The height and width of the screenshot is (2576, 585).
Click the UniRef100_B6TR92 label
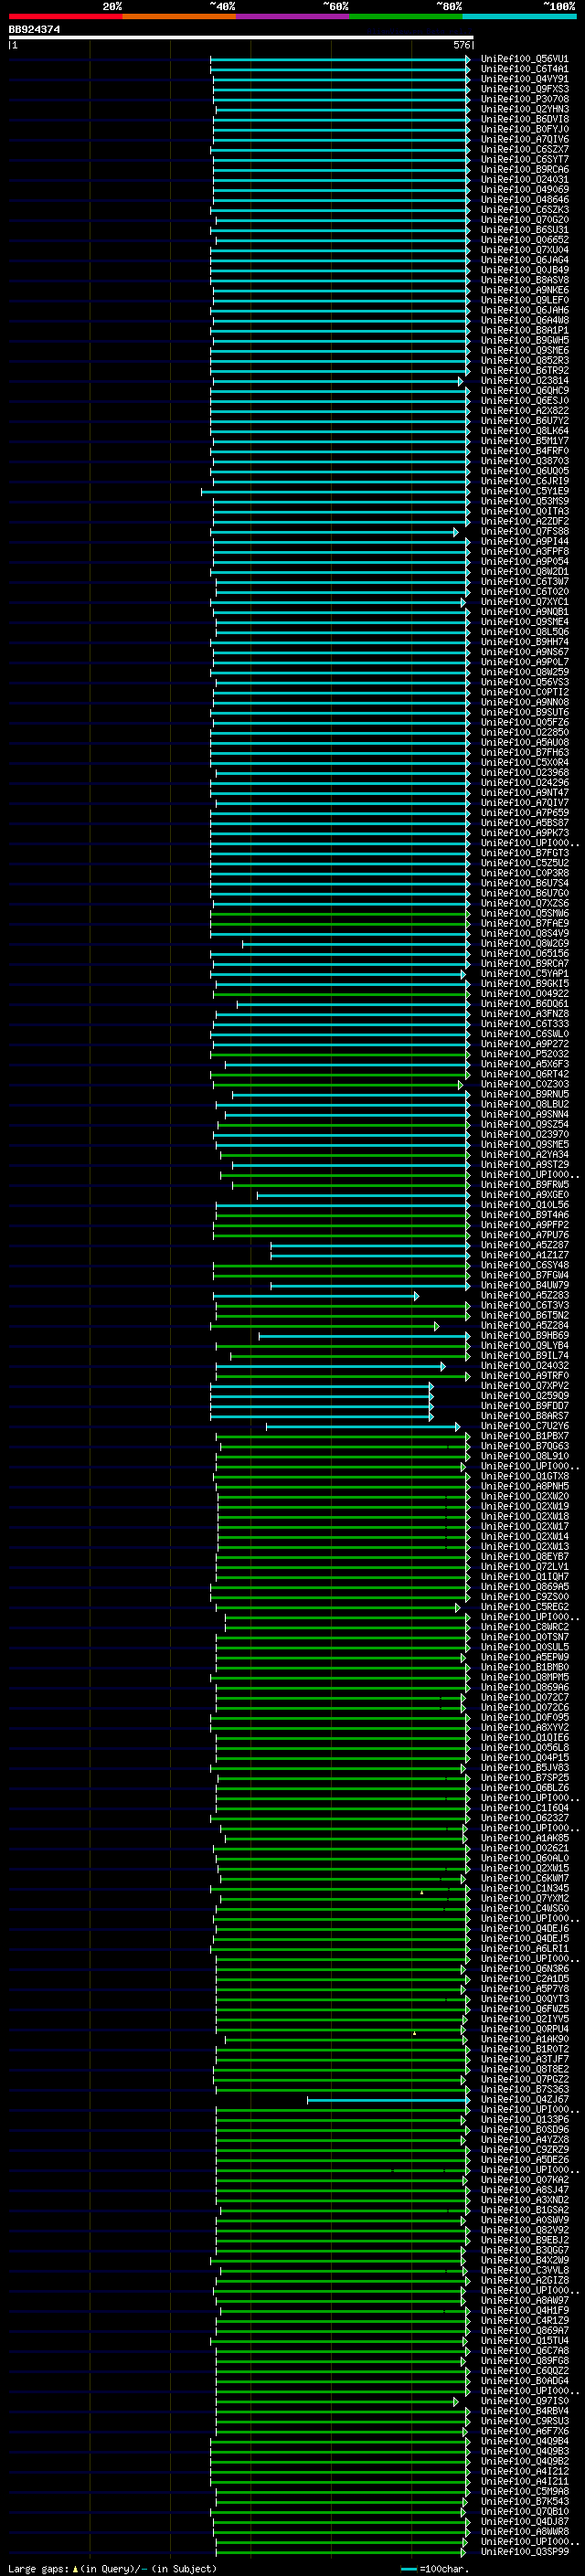tap(525, 371)
